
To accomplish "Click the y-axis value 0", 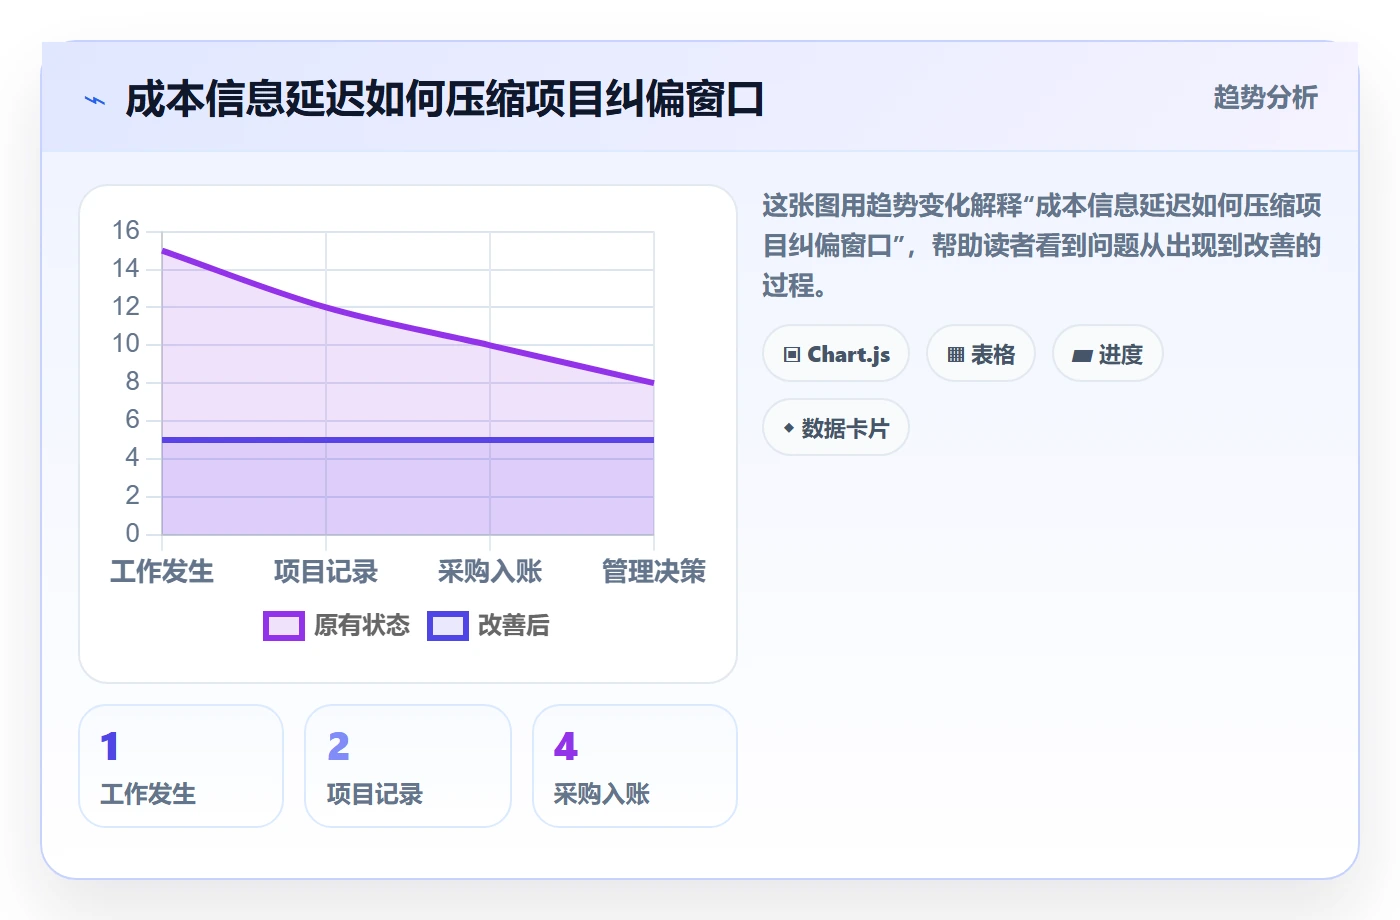I will pyautogui.click(x=132, y=533).
